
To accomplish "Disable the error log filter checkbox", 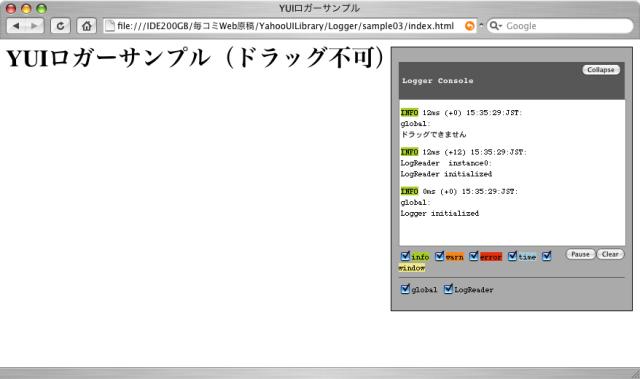I will (473, 256).
